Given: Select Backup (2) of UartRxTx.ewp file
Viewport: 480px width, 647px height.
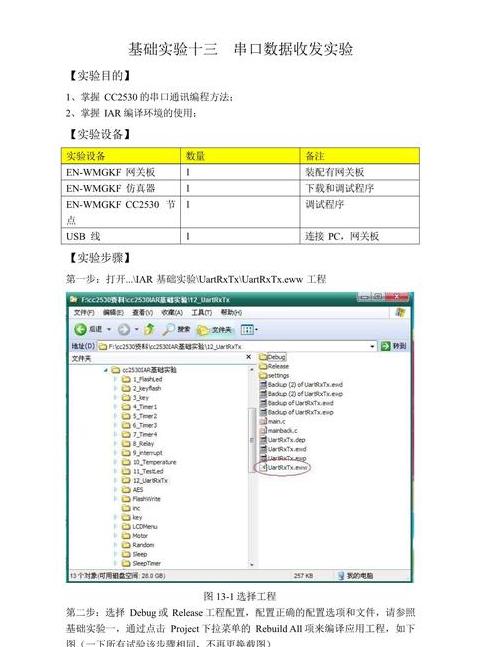Looking at the screenshot, I should click(301, 394).
